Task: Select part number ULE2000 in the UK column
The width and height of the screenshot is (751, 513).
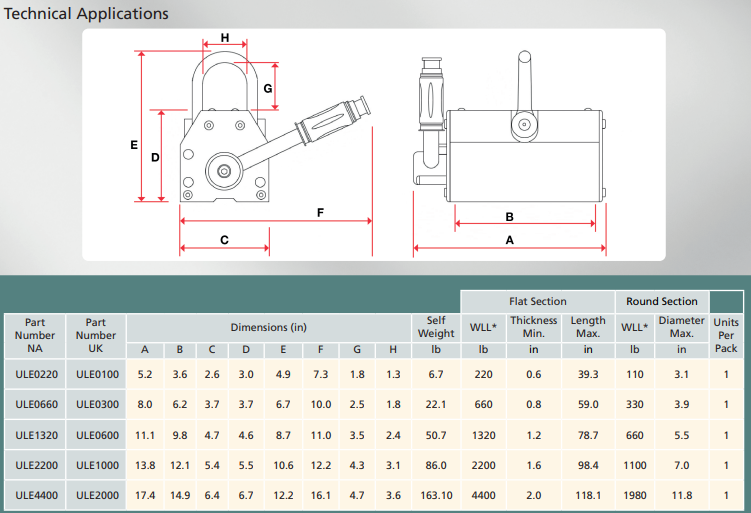Action: click(96, 494)
